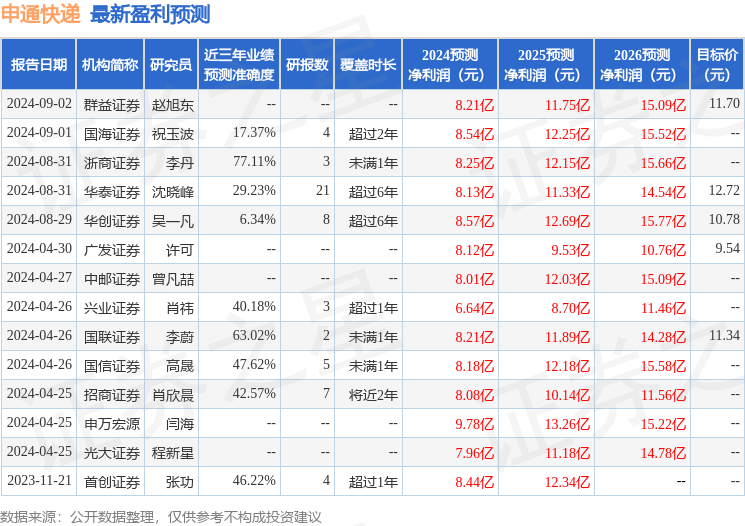Click report count 21
Screen dimensions: 745x526
tap(323, 191)
